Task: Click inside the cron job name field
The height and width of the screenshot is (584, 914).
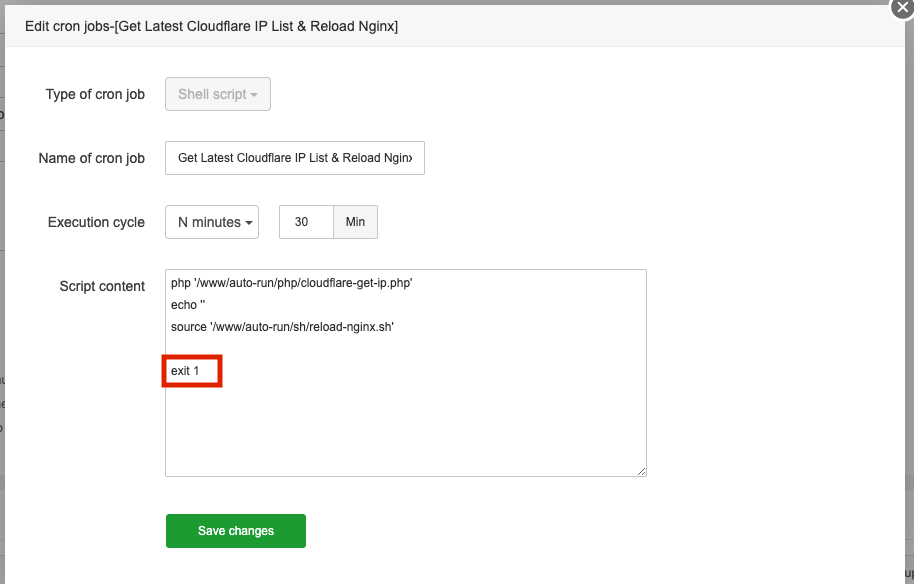Action: click(x=294, y=157)
